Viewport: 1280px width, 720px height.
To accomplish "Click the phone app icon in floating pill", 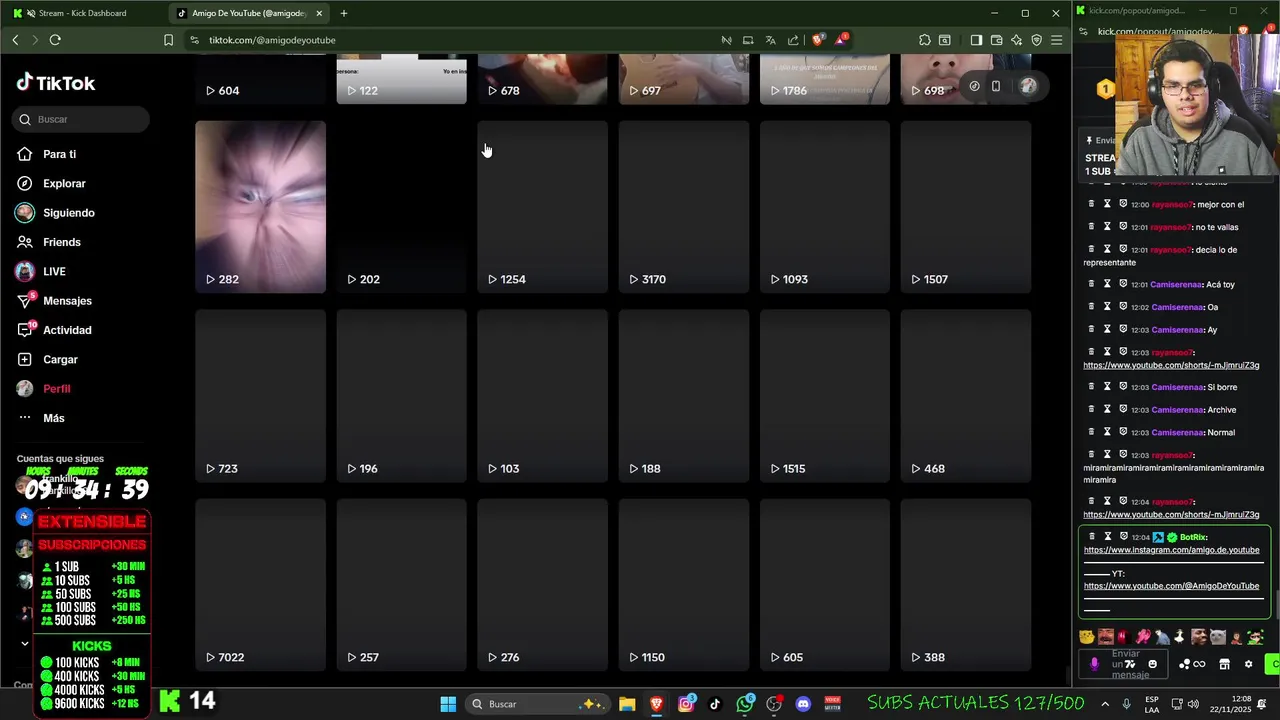I will click(996, 86).
